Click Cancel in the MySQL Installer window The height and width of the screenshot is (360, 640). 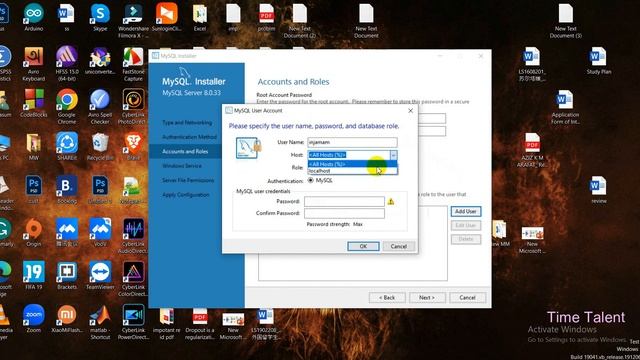coord(467,298)
